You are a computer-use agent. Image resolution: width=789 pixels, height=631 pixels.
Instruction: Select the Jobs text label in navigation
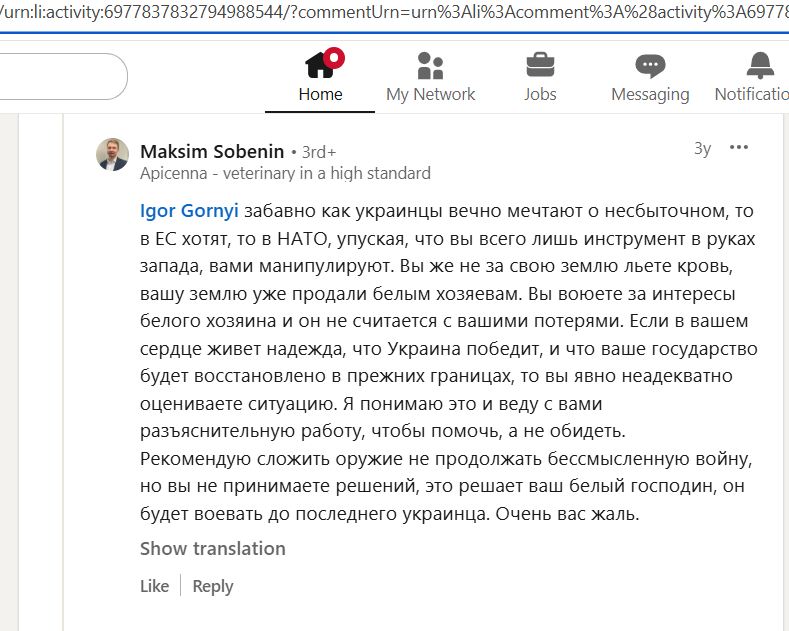point(540,94)
